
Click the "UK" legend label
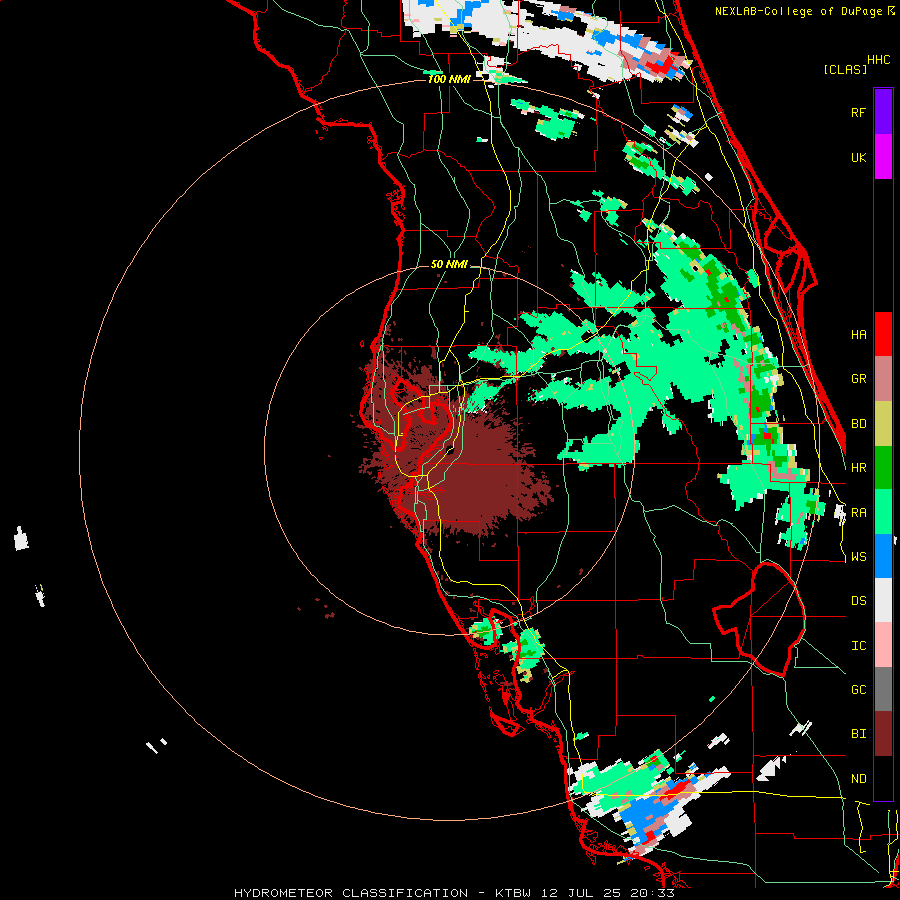tap(858, 158)
